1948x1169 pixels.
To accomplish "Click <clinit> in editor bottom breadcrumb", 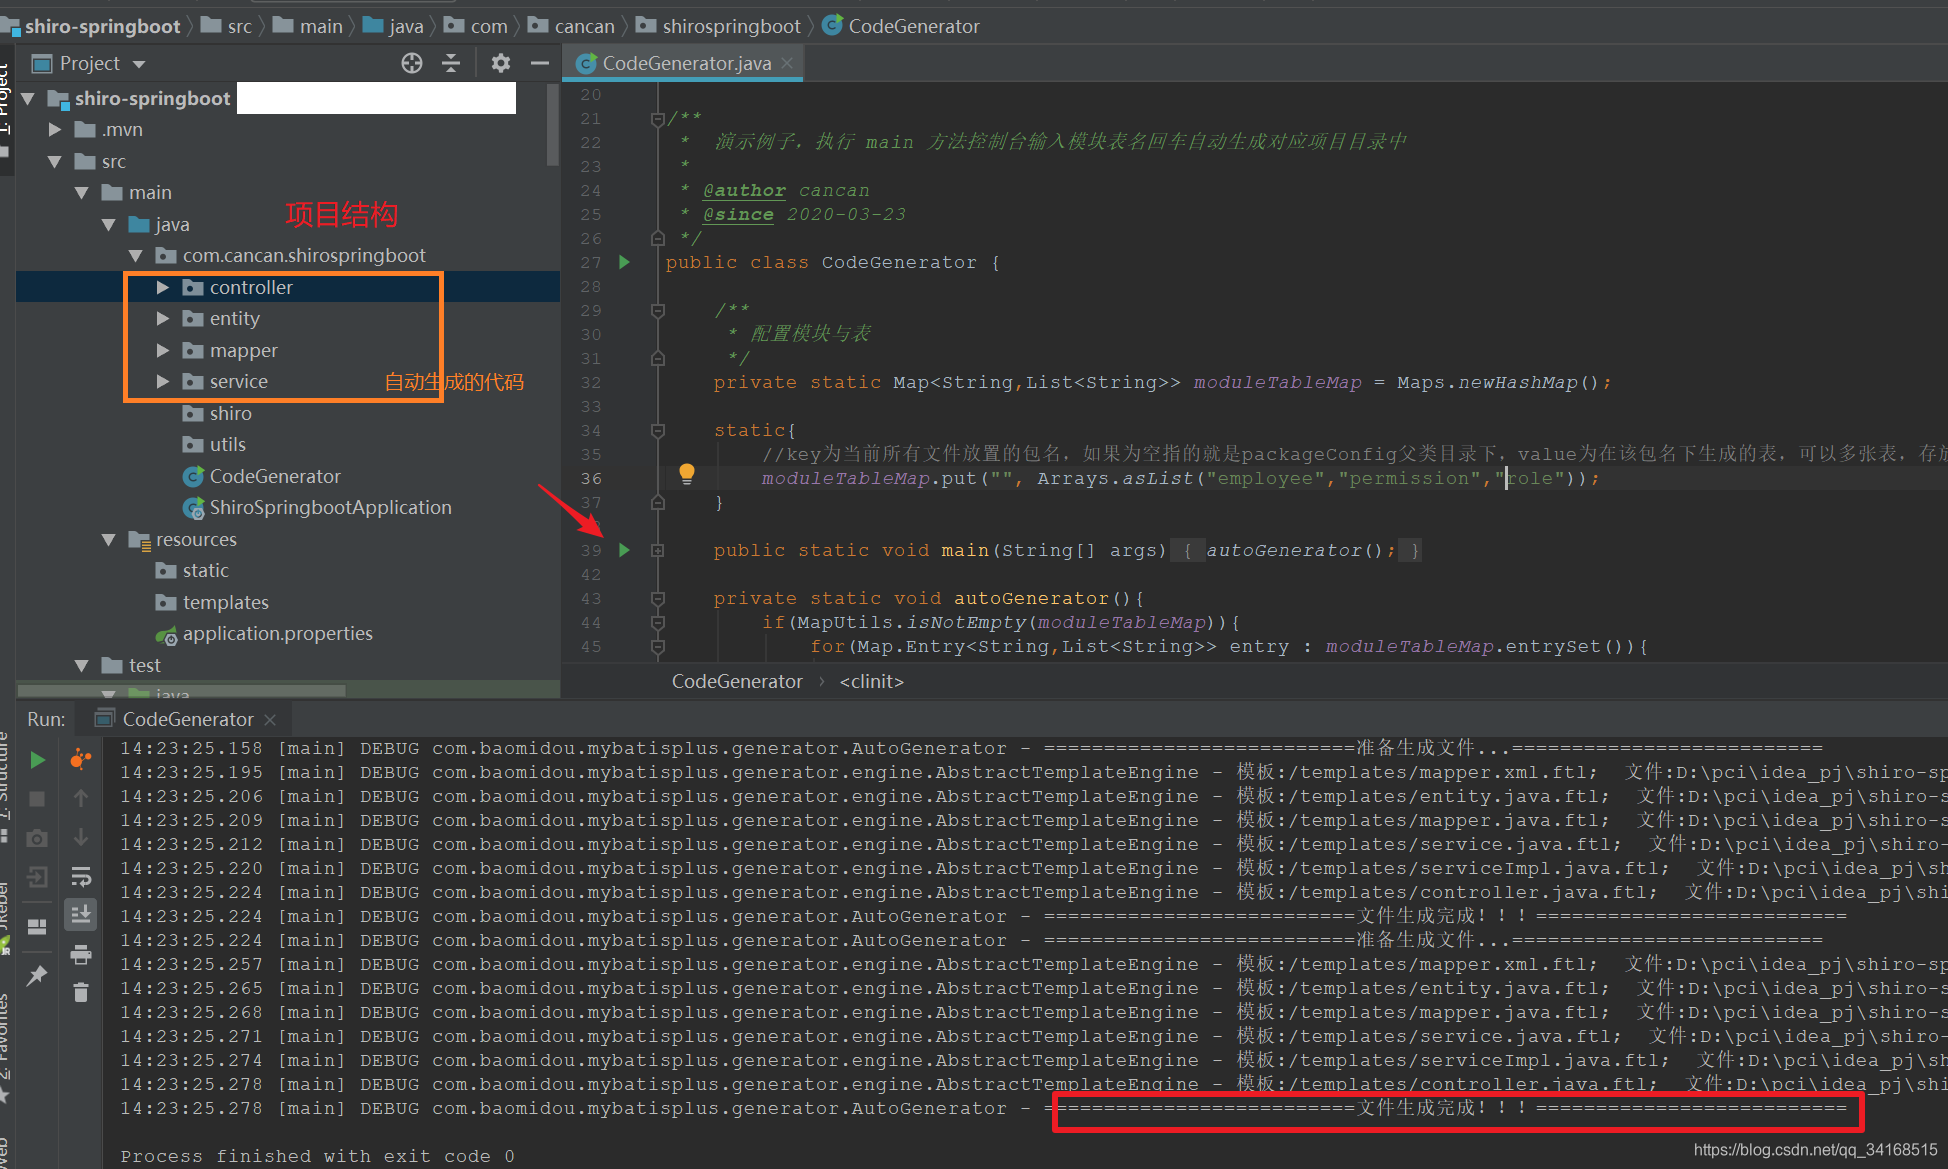I will [x=871, y=681].
